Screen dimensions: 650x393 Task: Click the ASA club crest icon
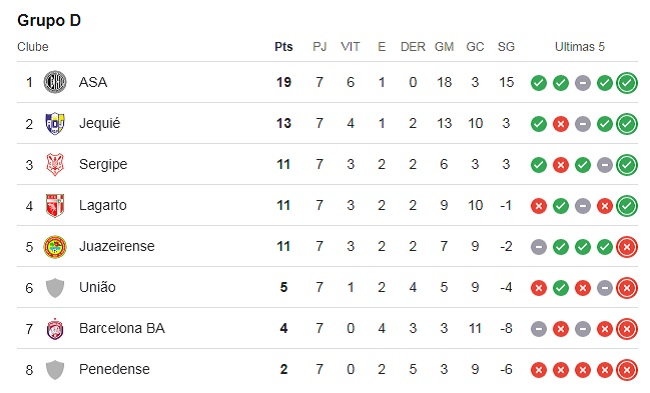pyautogui.click(x=55, y=82)
